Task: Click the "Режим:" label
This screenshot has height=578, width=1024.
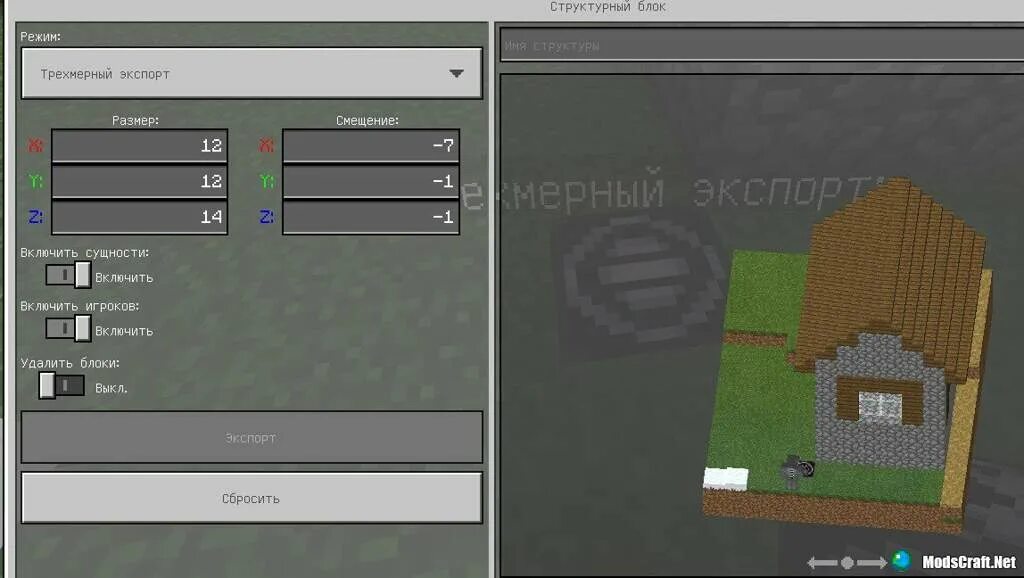Action: (40, 37)
